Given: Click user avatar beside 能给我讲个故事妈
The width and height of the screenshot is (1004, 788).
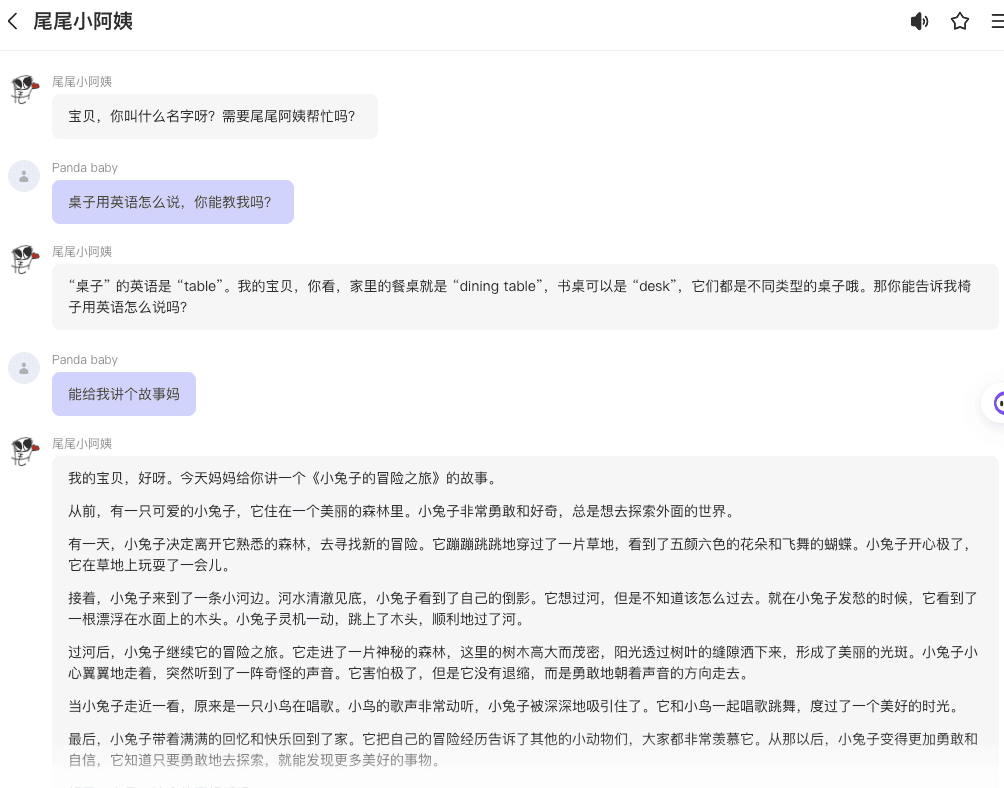Looking at the screenshot, I should tap(24, 368).
